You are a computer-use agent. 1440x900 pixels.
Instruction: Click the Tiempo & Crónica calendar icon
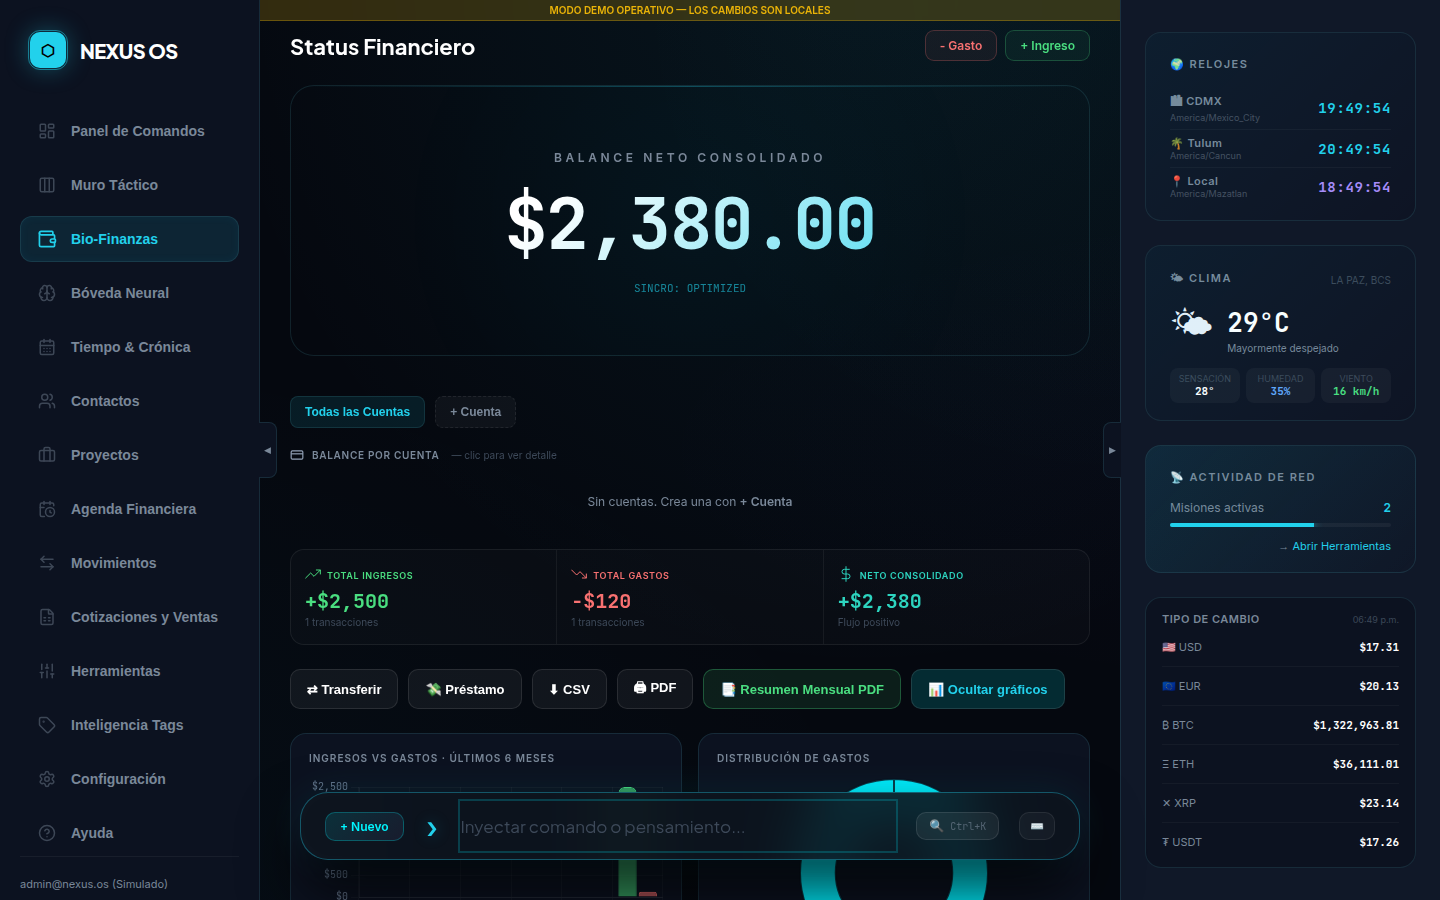pyautogui.click(x=47, y=347)
